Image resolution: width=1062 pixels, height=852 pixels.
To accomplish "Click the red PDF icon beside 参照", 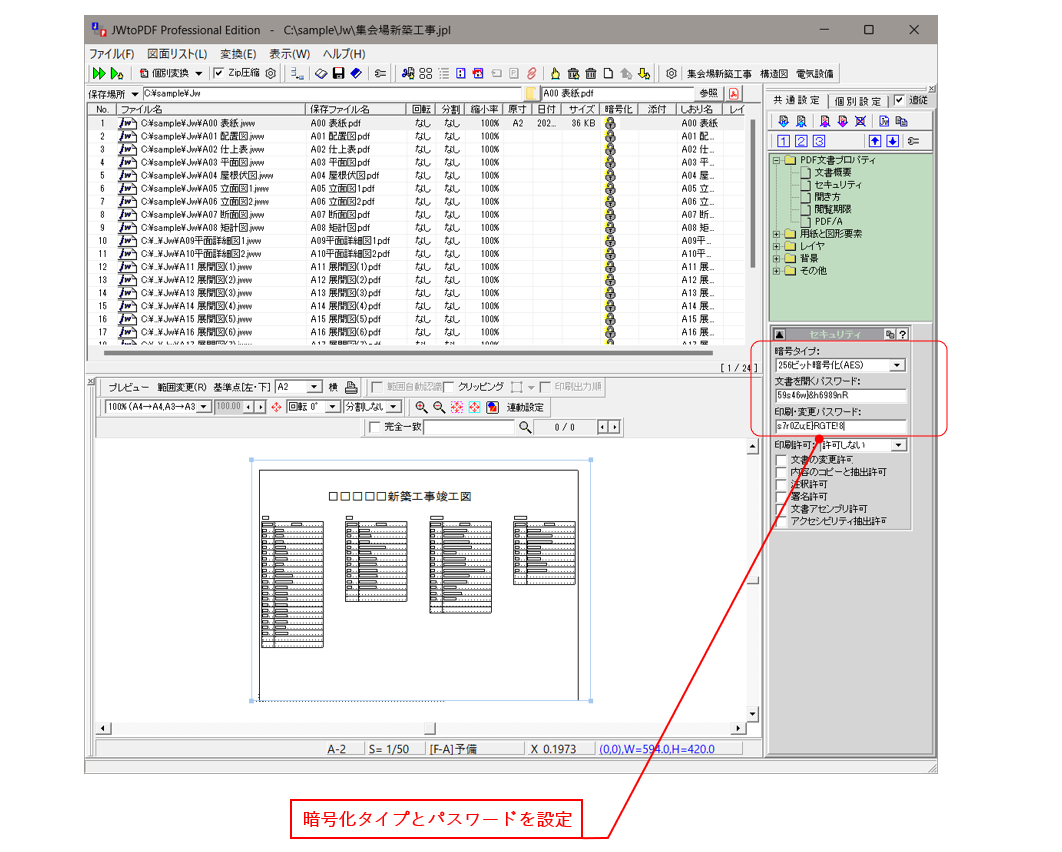I will [733, 93].
